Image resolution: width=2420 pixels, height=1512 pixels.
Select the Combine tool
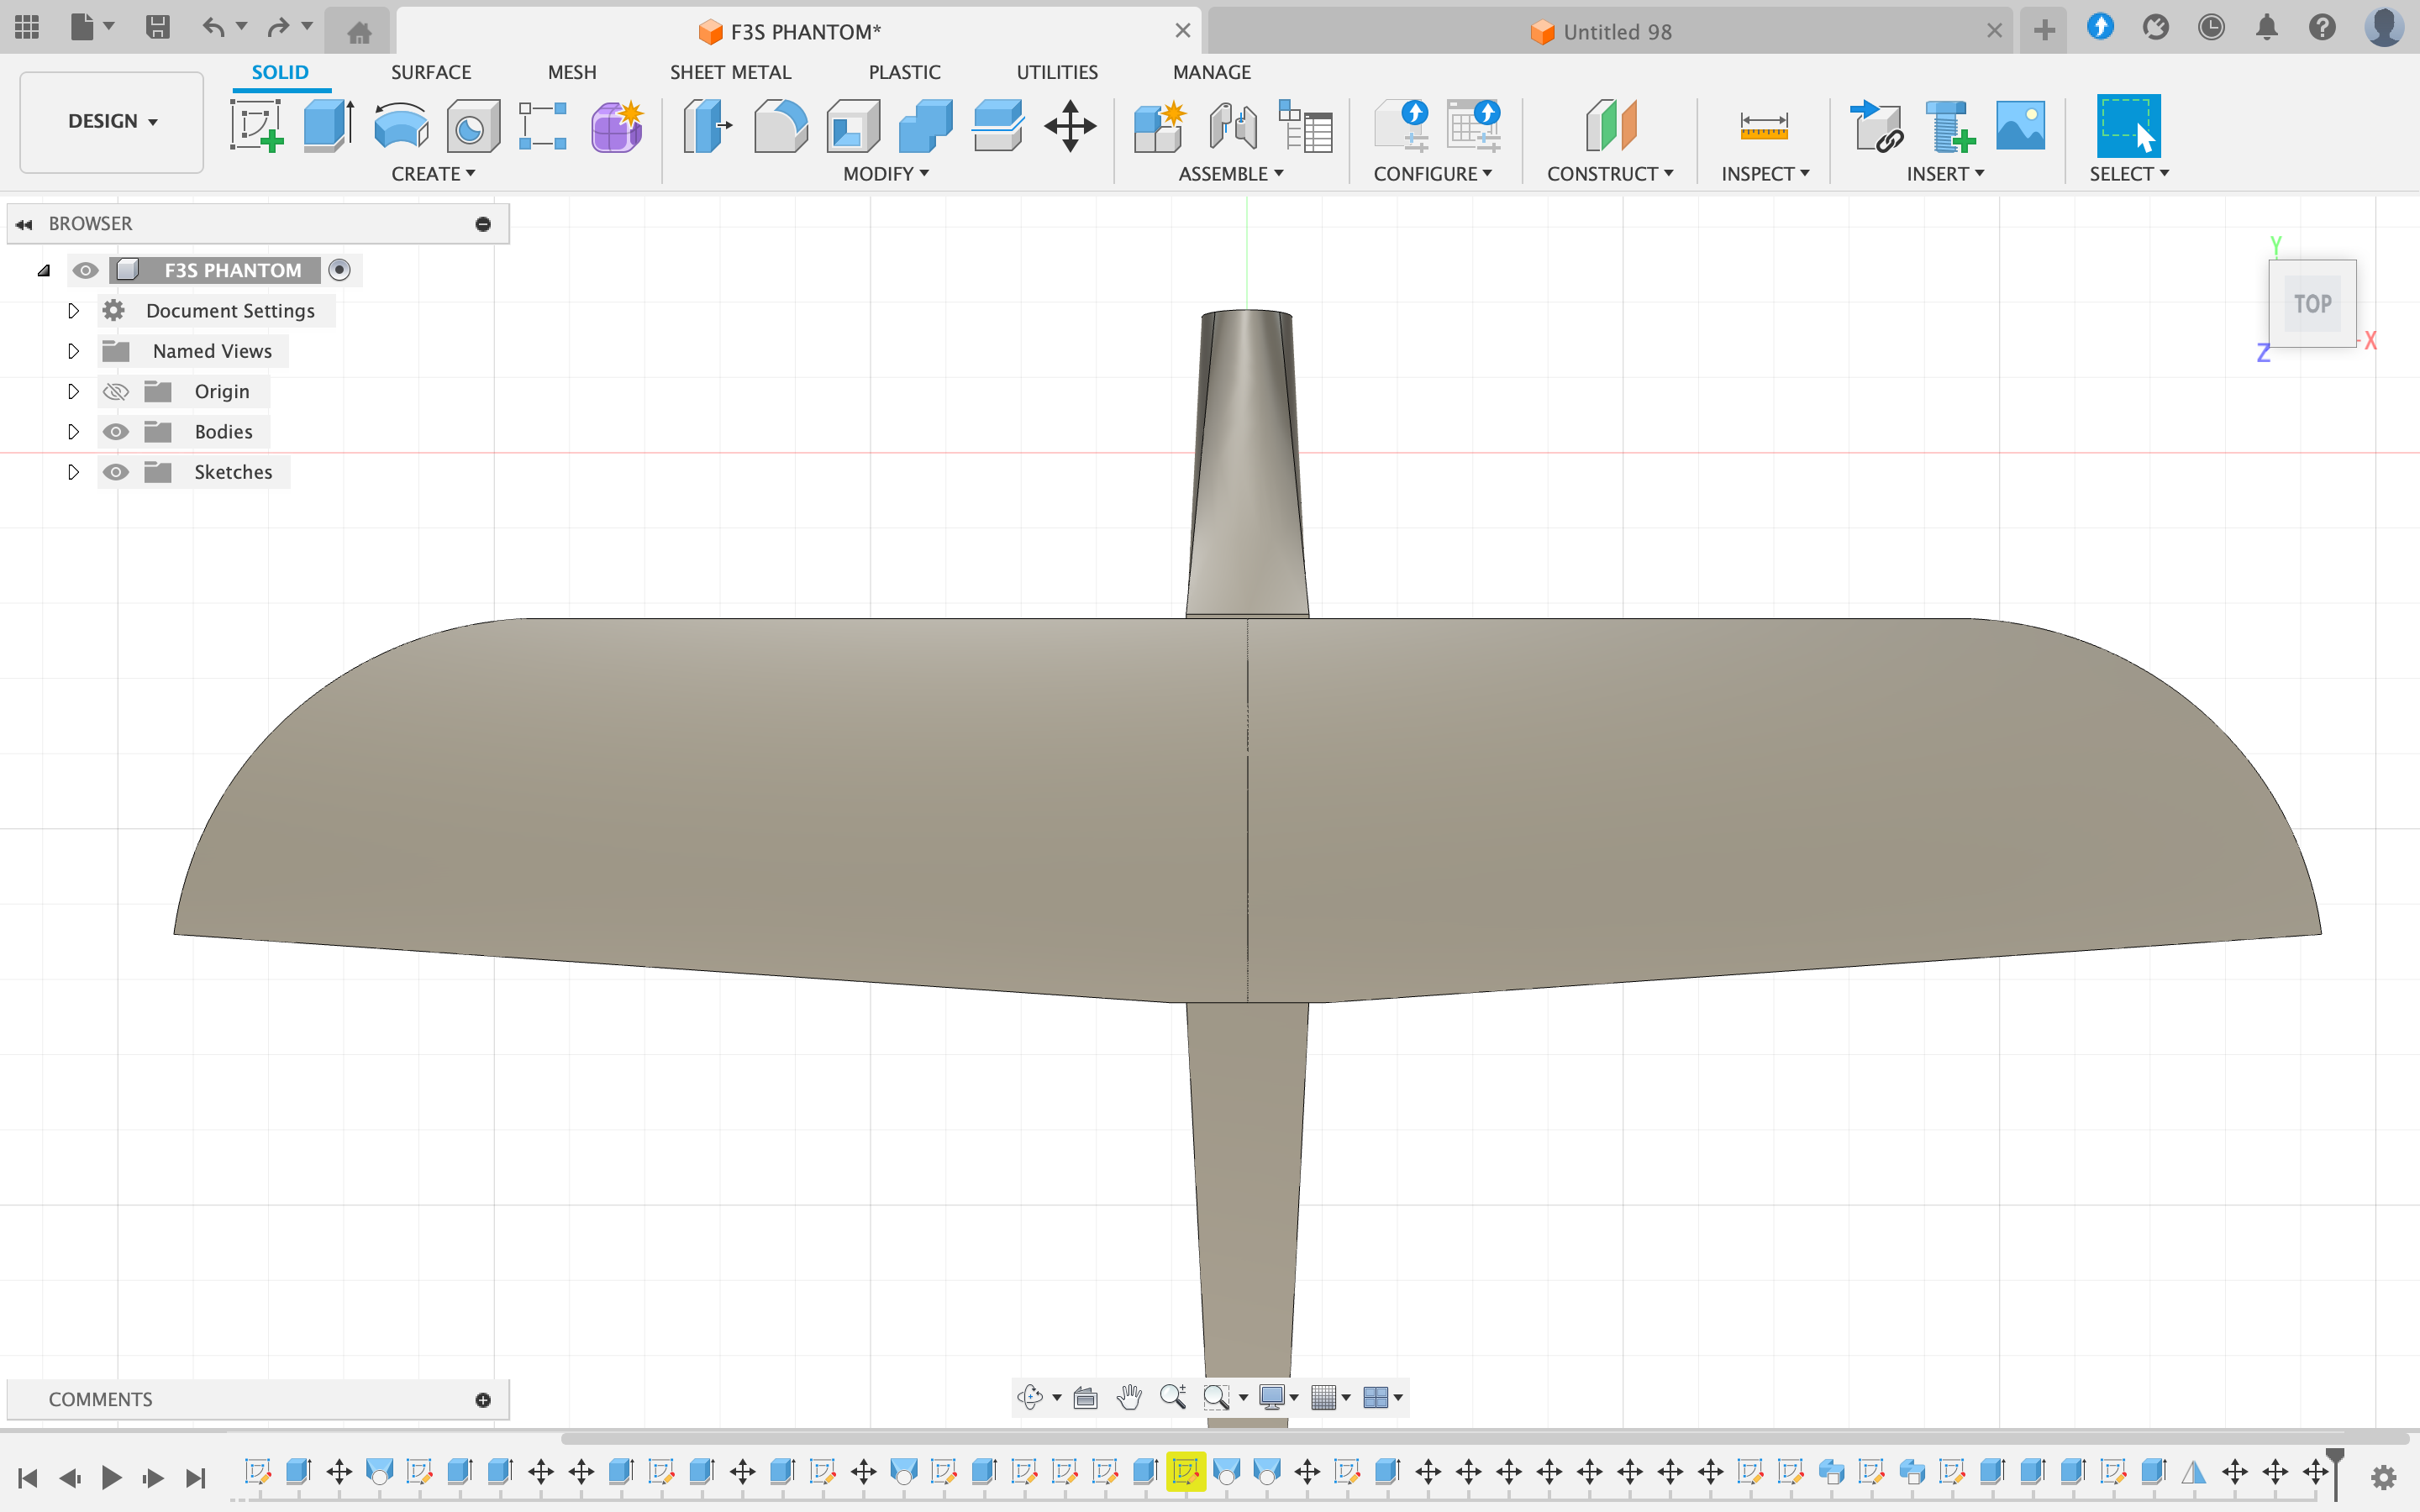(925, 126)
